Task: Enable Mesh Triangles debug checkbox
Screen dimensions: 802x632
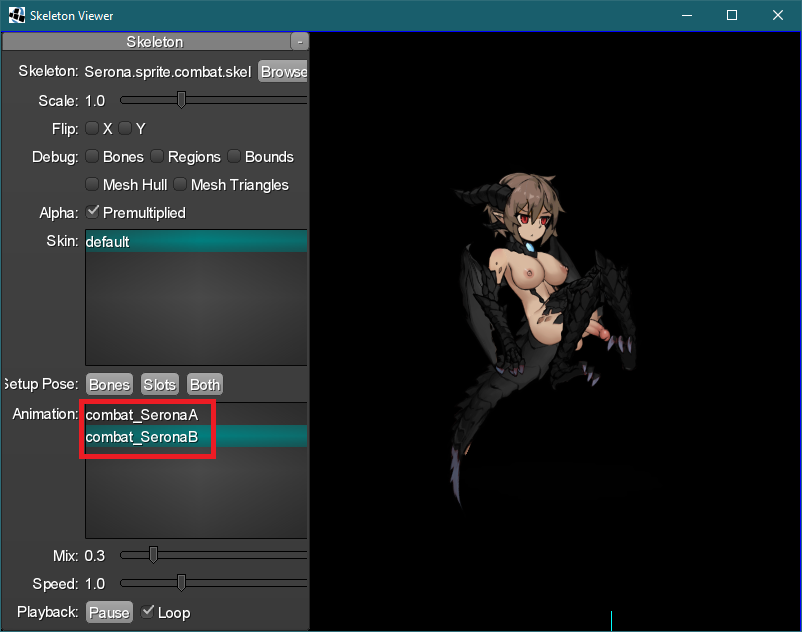Action: coord(180,184)
